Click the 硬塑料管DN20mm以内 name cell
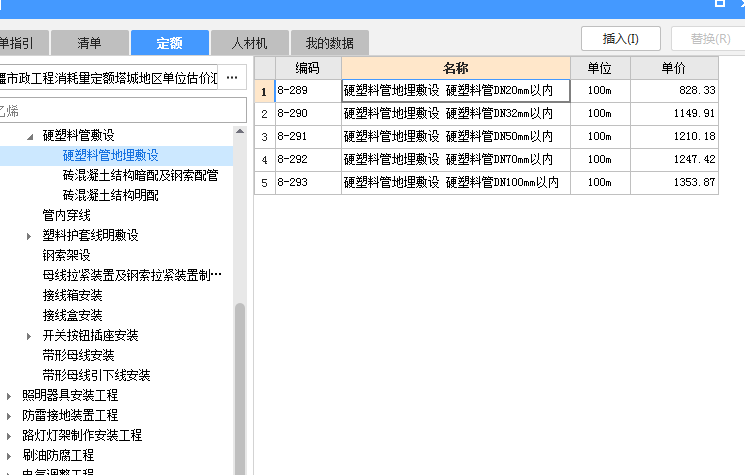 (456, 90)
